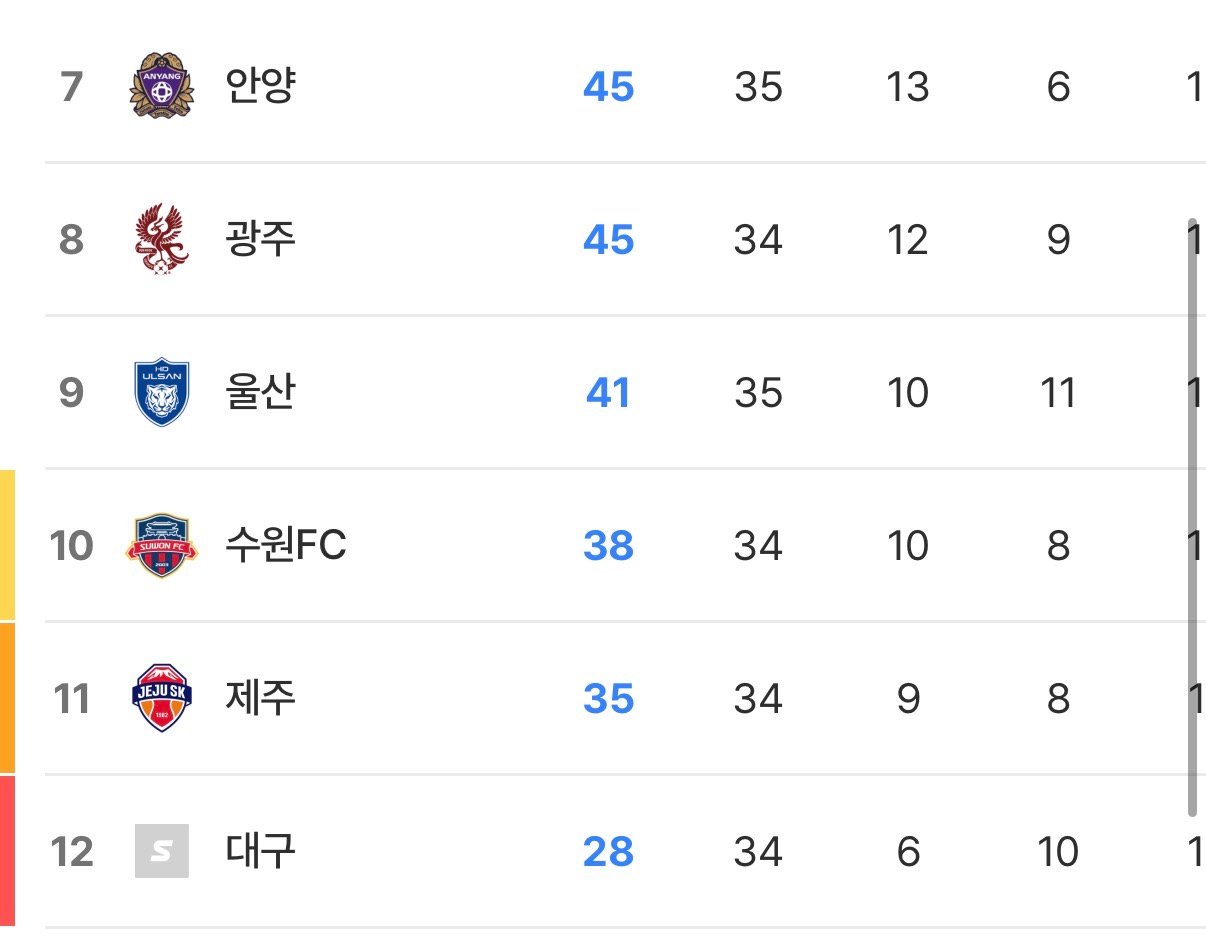Select the Ulsan HD tiger crest

pyautogui.click(x=161, y=392)
